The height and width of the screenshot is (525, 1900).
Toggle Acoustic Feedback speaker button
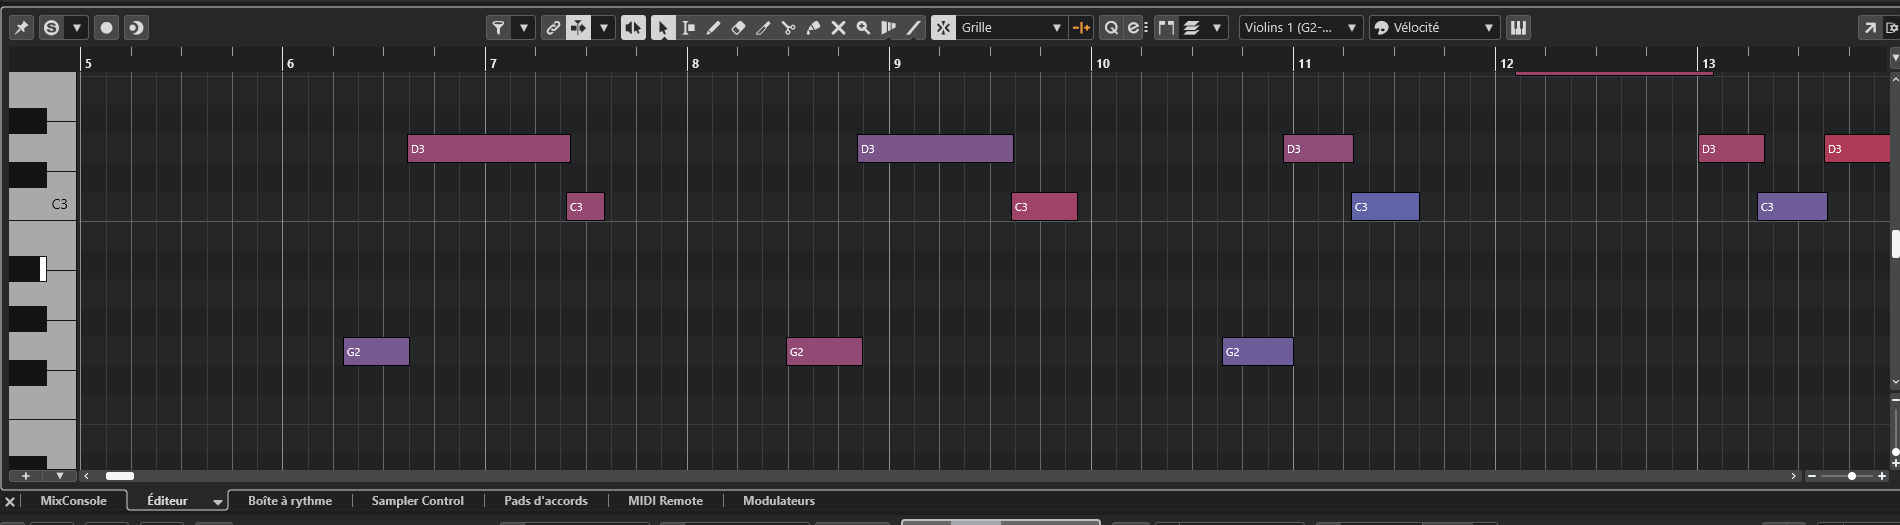click(633, 28)
